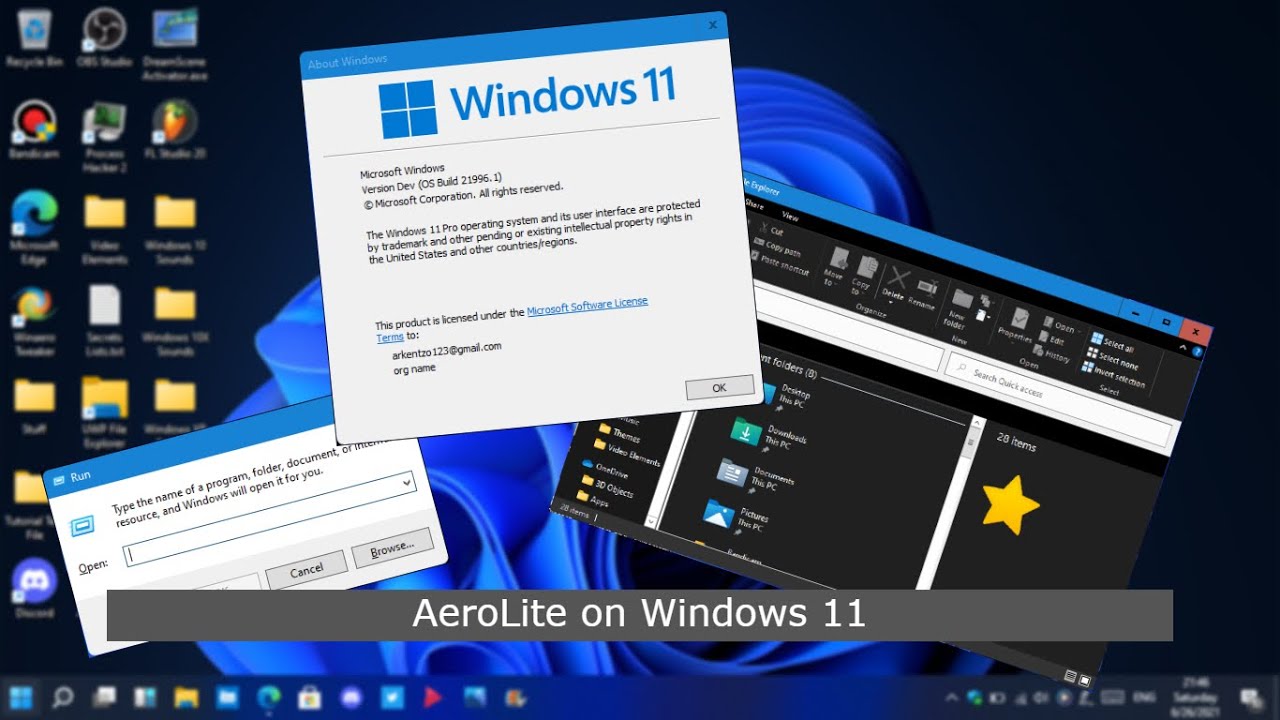The image size is (1280, 720).
Task: Open Winaero Tweaker desktop shortcut
Action: pos(34,320)
